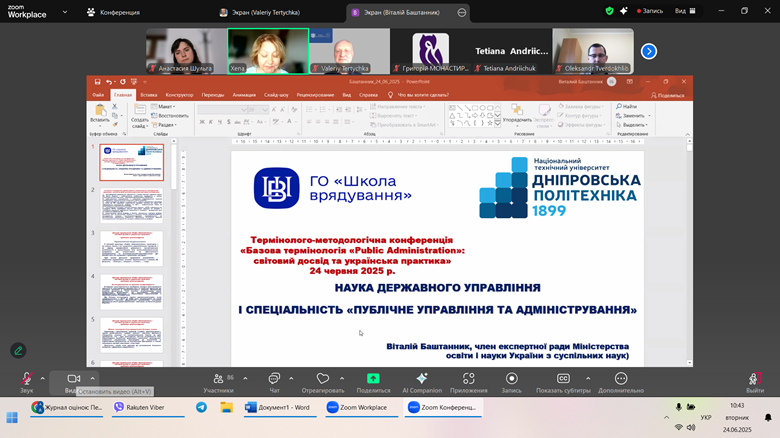
Task: Show next participants with blue arrow
Action: [x=649, y=51]
